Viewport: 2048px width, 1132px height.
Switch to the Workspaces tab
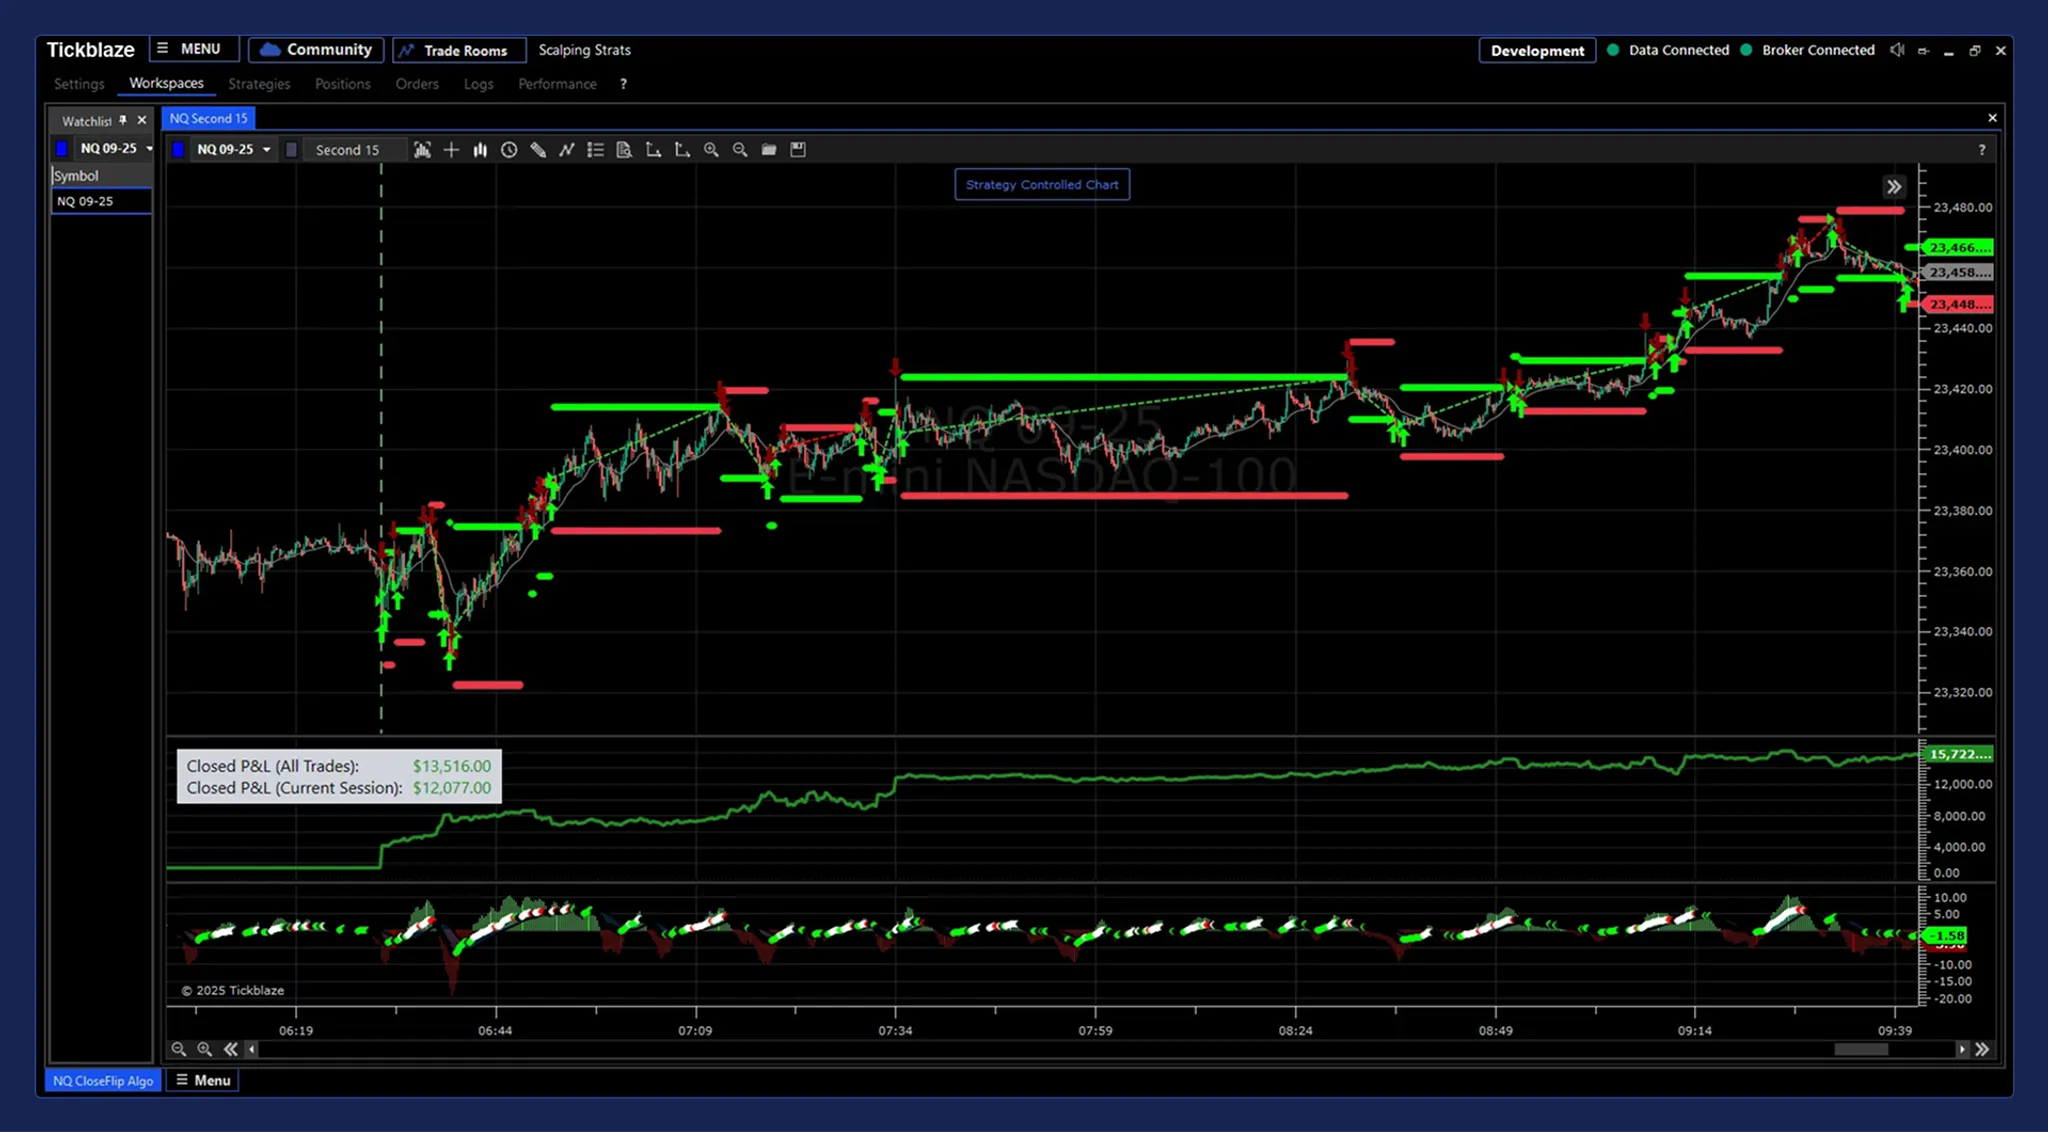click(x=166, y=84)
